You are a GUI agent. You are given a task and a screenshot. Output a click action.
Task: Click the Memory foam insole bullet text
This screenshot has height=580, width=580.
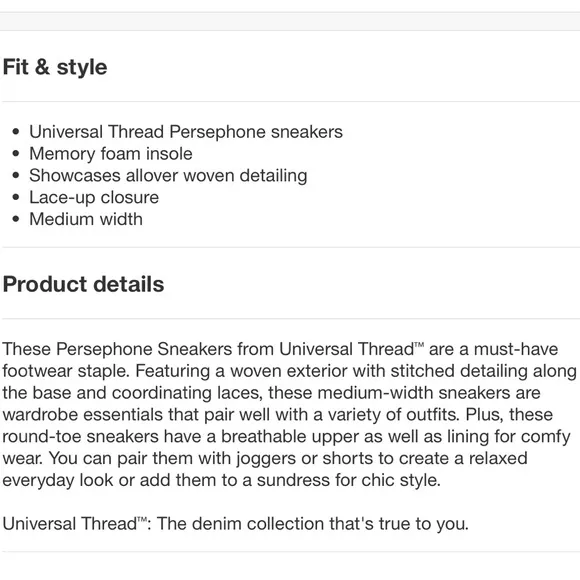pyautogui.click(x=111, y=154)
